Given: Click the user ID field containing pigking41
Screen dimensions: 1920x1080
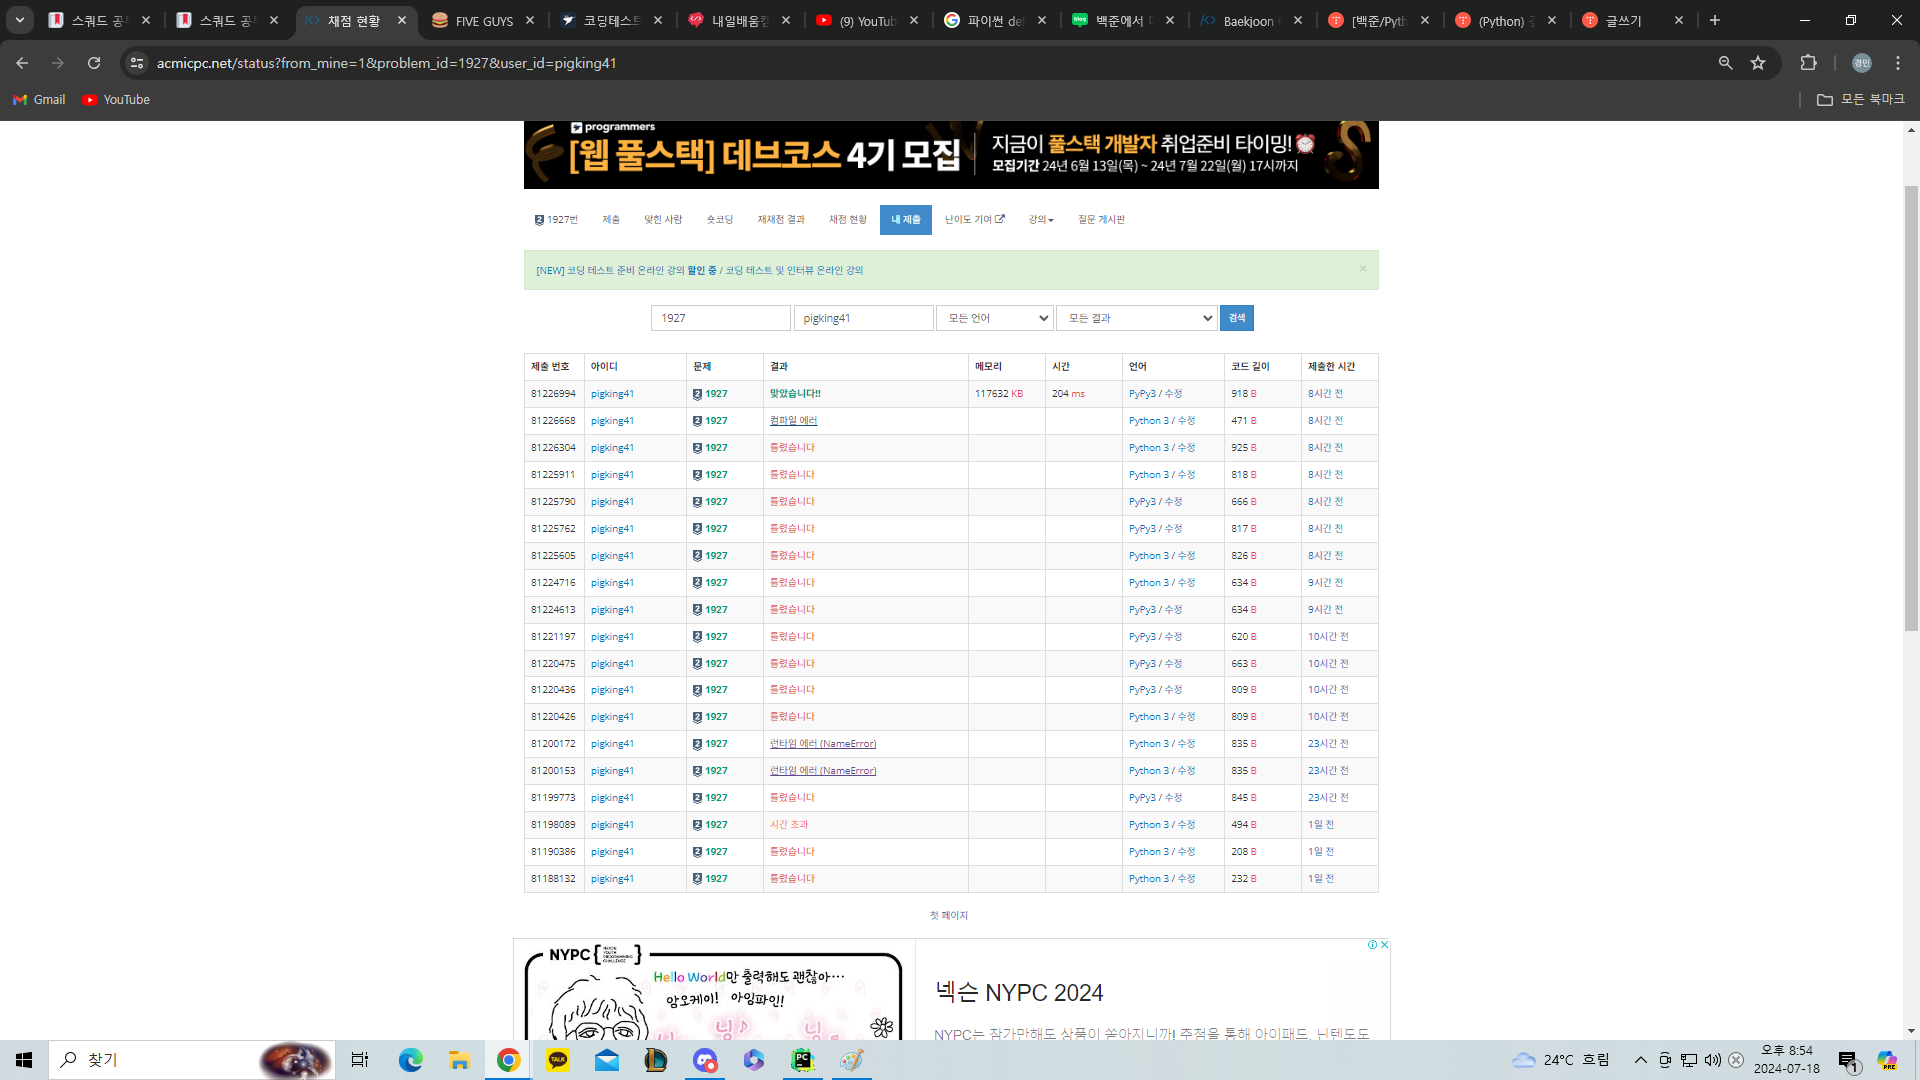Looking at the screenshot, I should pyautogui.click(x=863, y=318).
